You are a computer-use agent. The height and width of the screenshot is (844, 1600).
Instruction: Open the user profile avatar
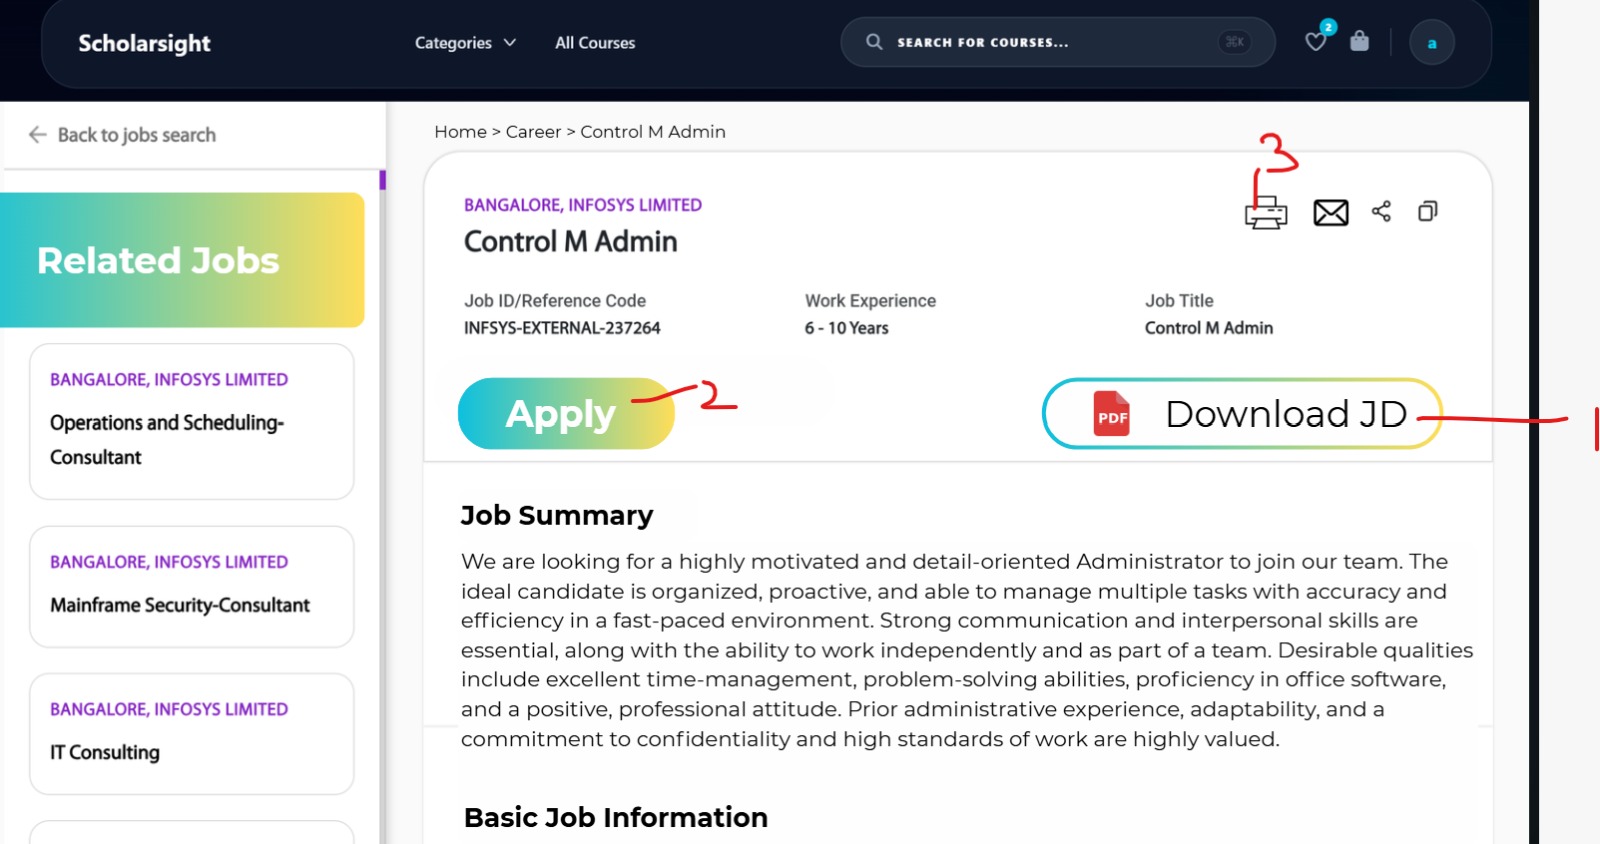[1432, 43]
